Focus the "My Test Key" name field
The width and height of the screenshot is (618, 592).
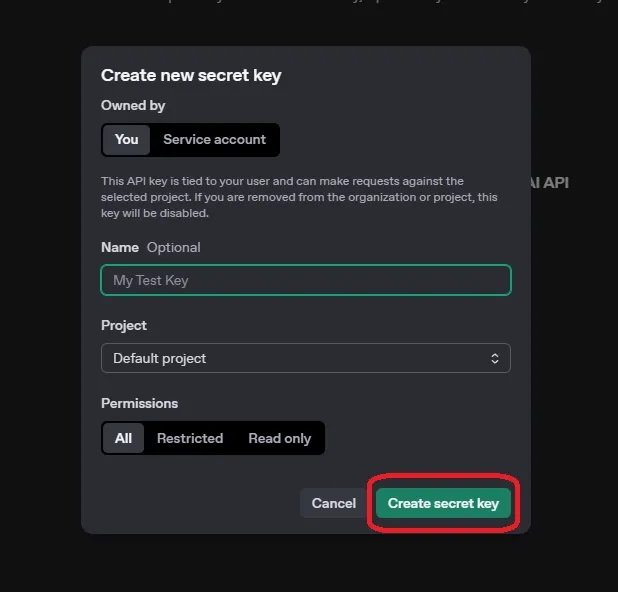point(305,280)
